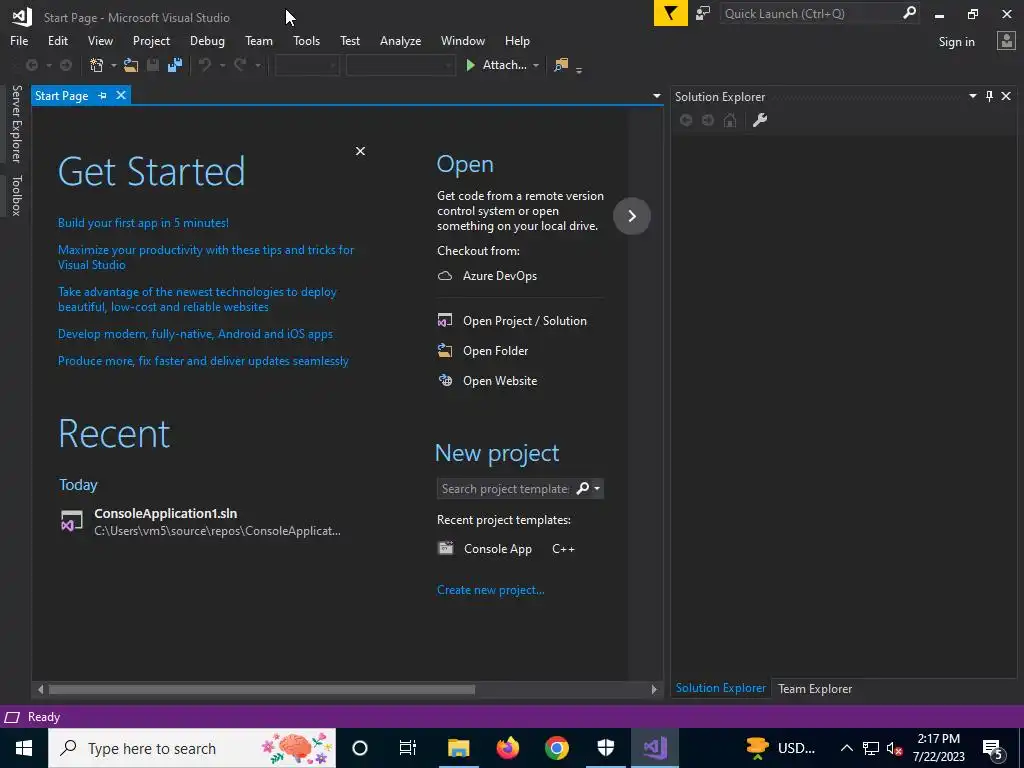Viewport: 1024px width, 768px height.
Task: Open the File menu
Action: 19,40
